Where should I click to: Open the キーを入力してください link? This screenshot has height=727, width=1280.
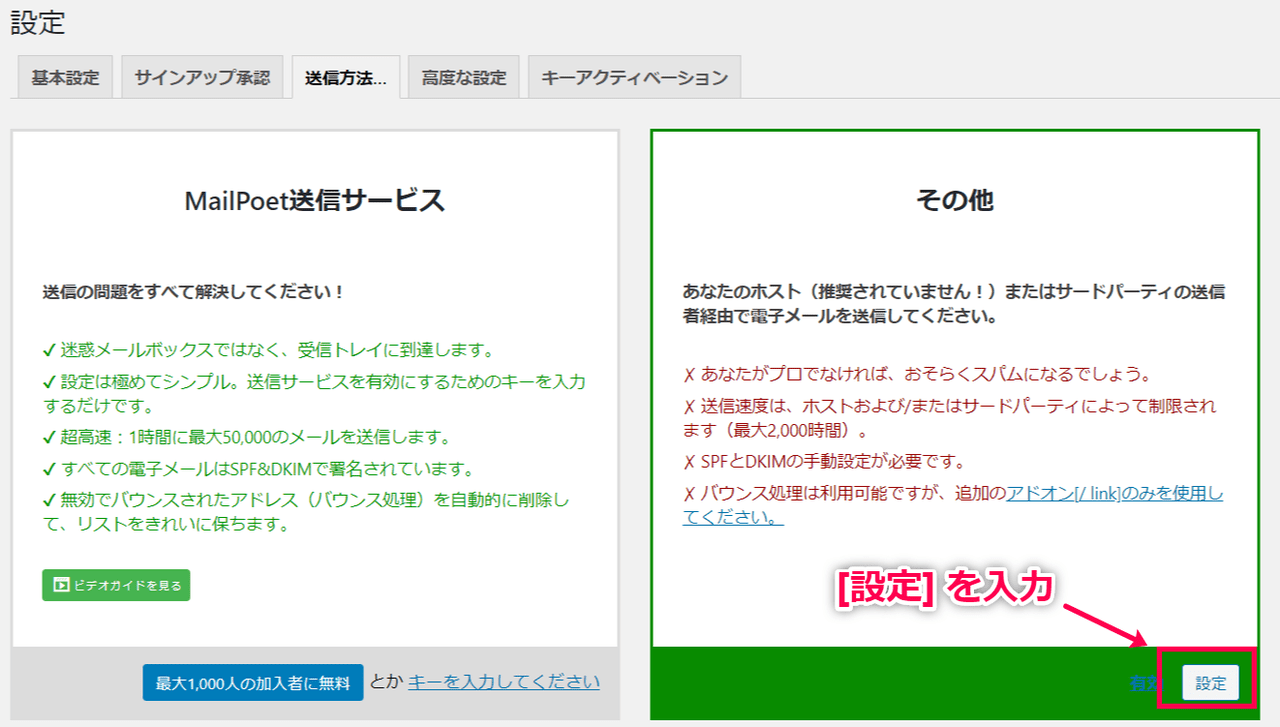504,682
